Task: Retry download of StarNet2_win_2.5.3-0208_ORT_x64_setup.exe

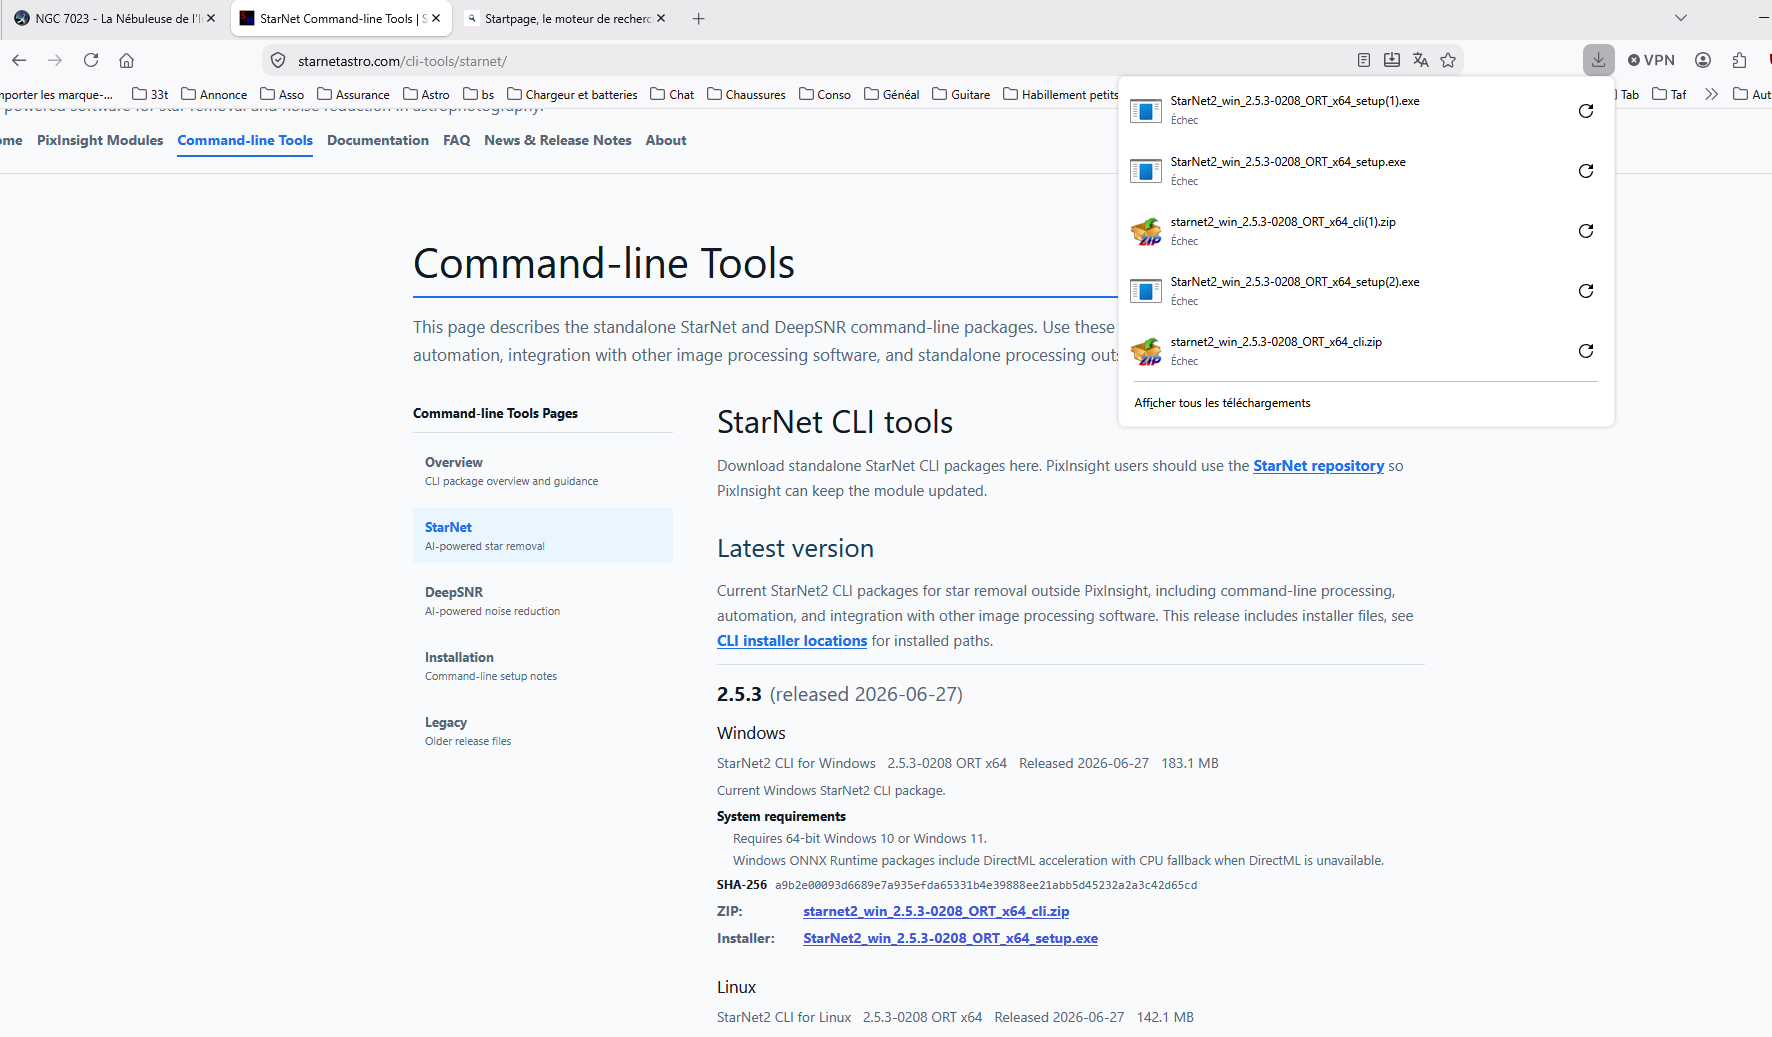Action: pyautogui.click(x=1586, y=171)
